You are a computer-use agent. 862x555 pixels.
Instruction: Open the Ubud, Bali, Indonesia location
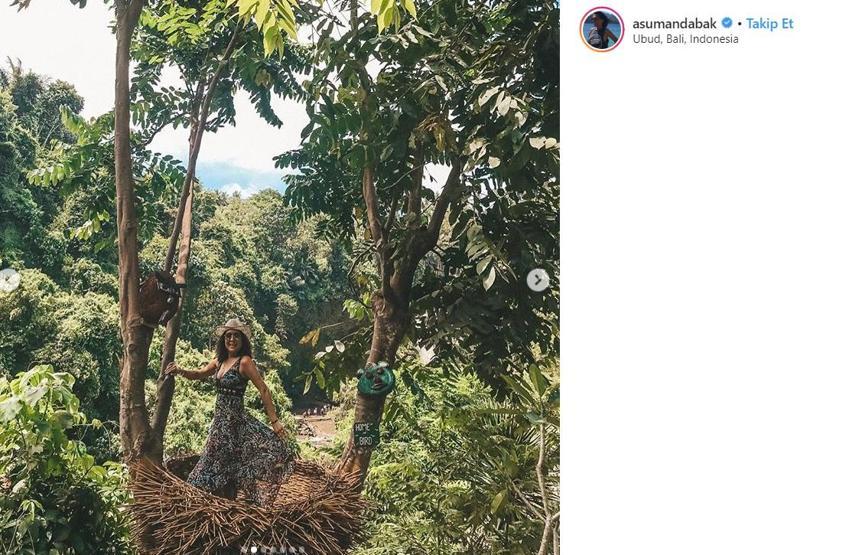(685, 39)
